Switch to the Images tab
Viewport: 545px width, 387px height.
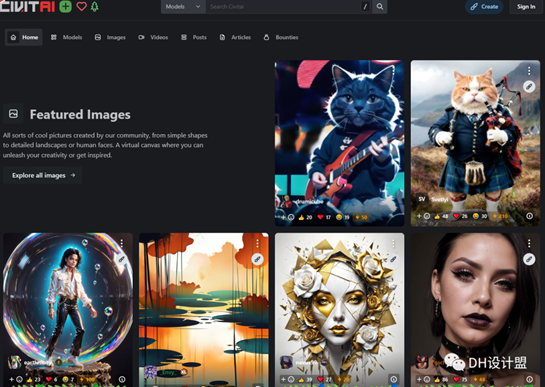pos(110,37)
